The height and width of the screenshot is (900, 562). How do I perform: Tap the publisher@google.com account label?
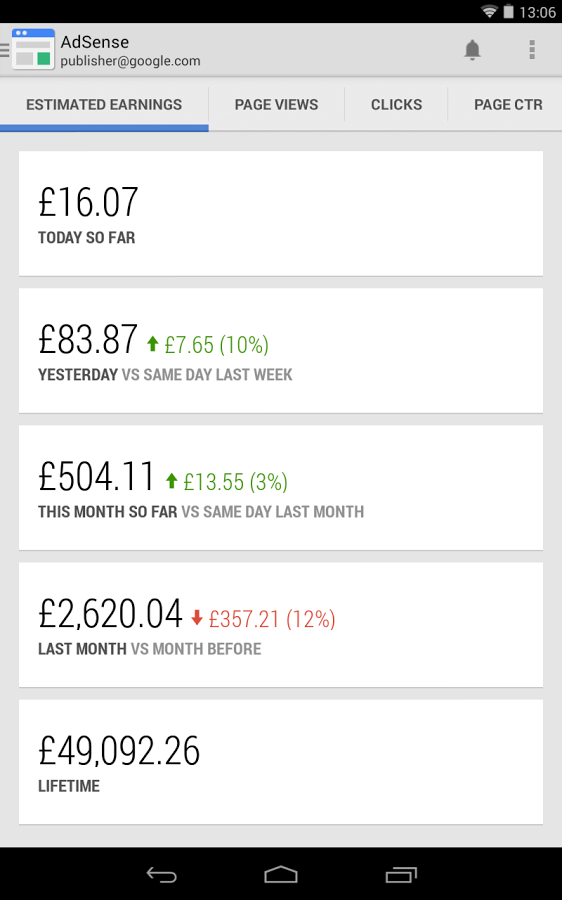coord(130,61)
